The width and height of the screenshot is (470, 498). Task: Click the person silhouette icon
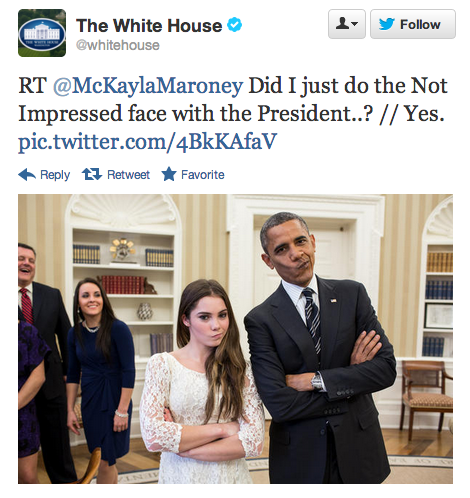point(342,24)
